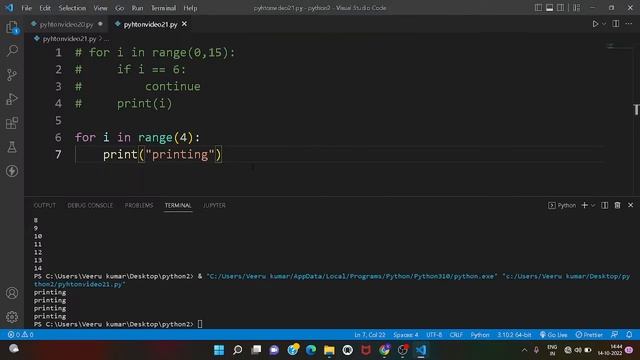Split the terminal pane
Image resolution: width=640 pixels, height=360 pixels.
pos(604,205)
